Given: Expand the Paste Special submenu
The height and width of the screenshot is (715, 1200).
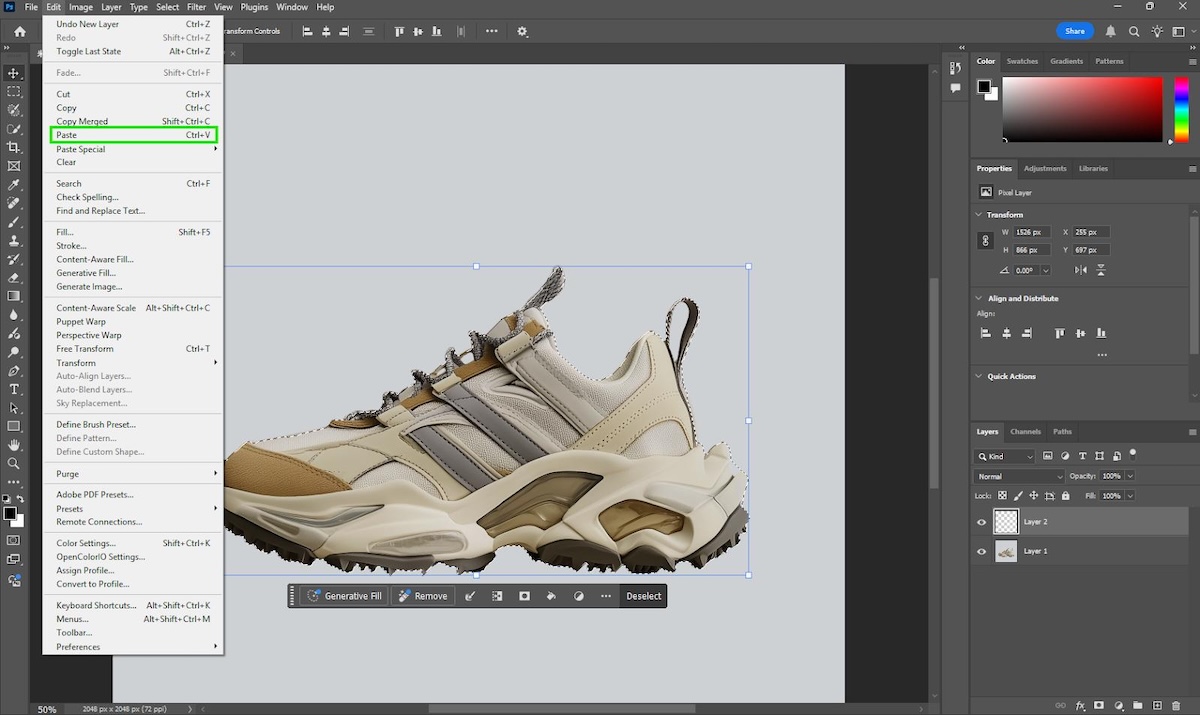Looking at the screenshot, I should [x=134, y=149].
